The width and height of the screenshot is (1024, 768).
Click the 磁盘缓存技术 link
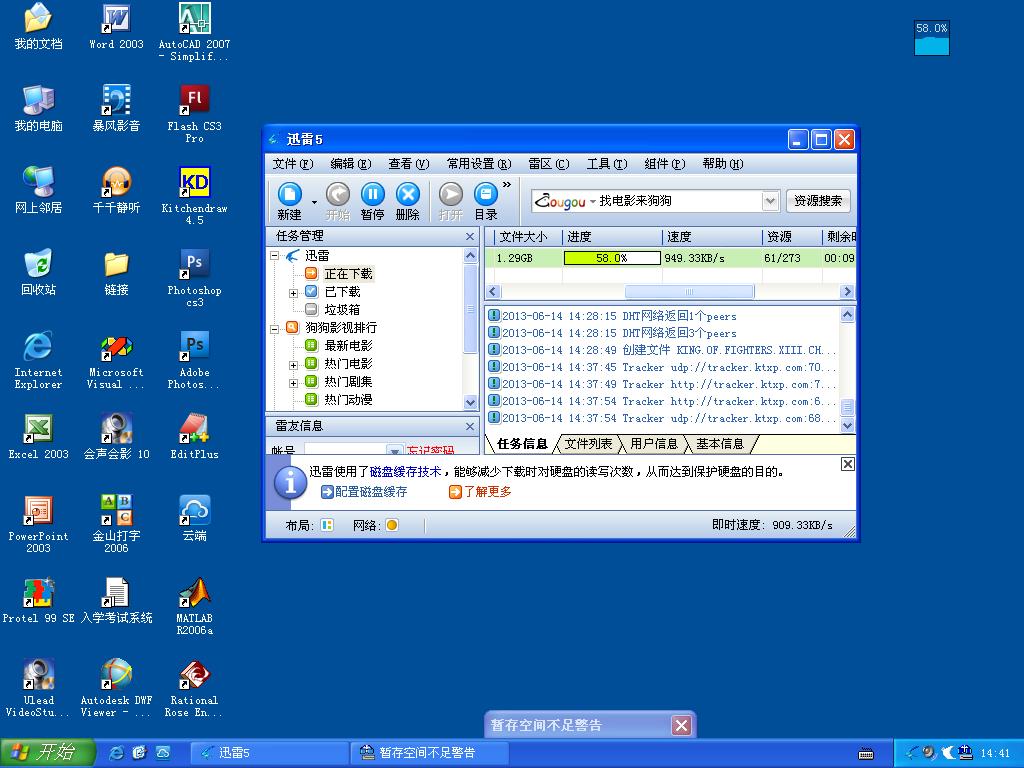tap(406, 472)
